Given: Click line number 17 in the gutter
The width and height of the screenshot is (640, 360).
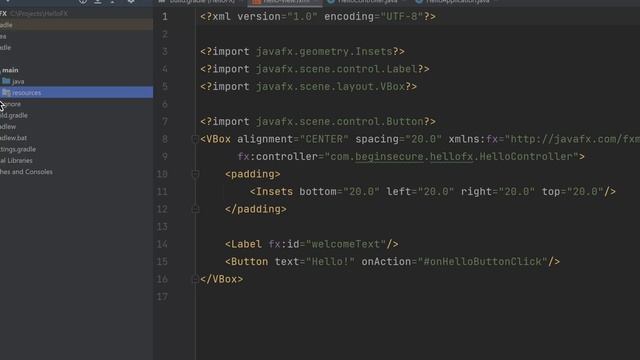Looking at the screenshot, I should click(162, 297).
